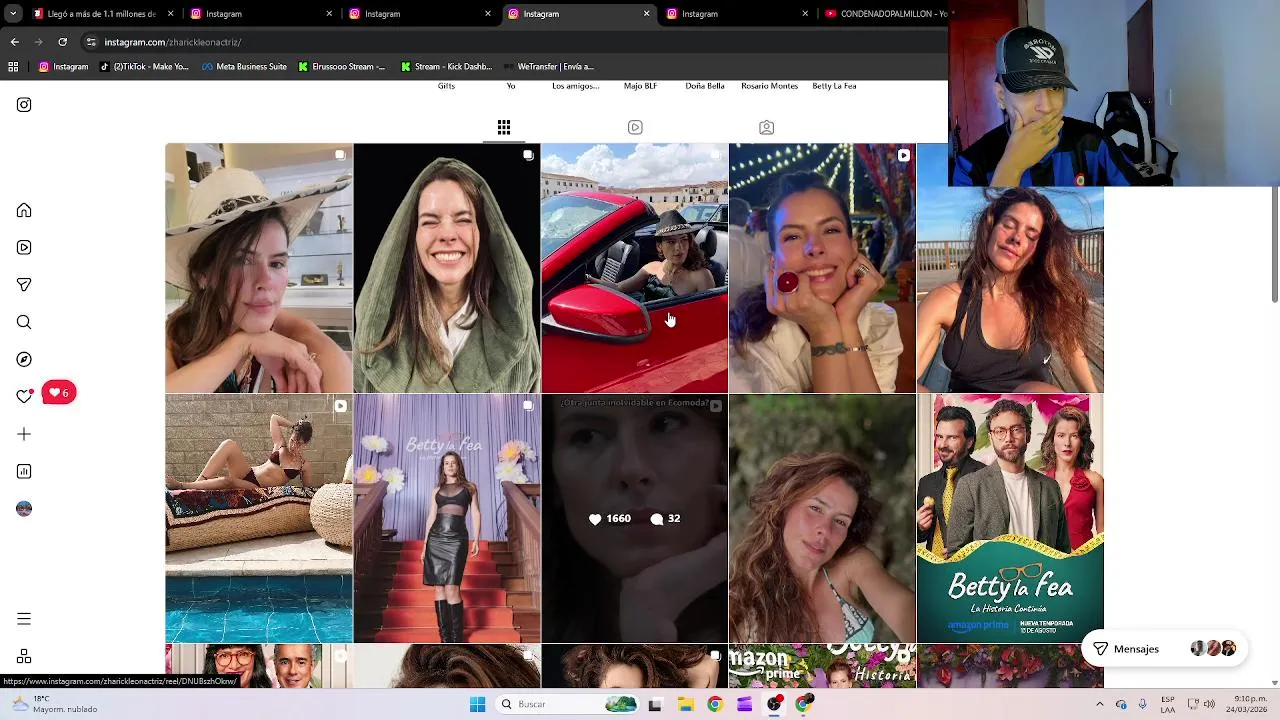Open post of woman in green hood
The height and width of the screenshot is (720, 1280).
[447, 268]
